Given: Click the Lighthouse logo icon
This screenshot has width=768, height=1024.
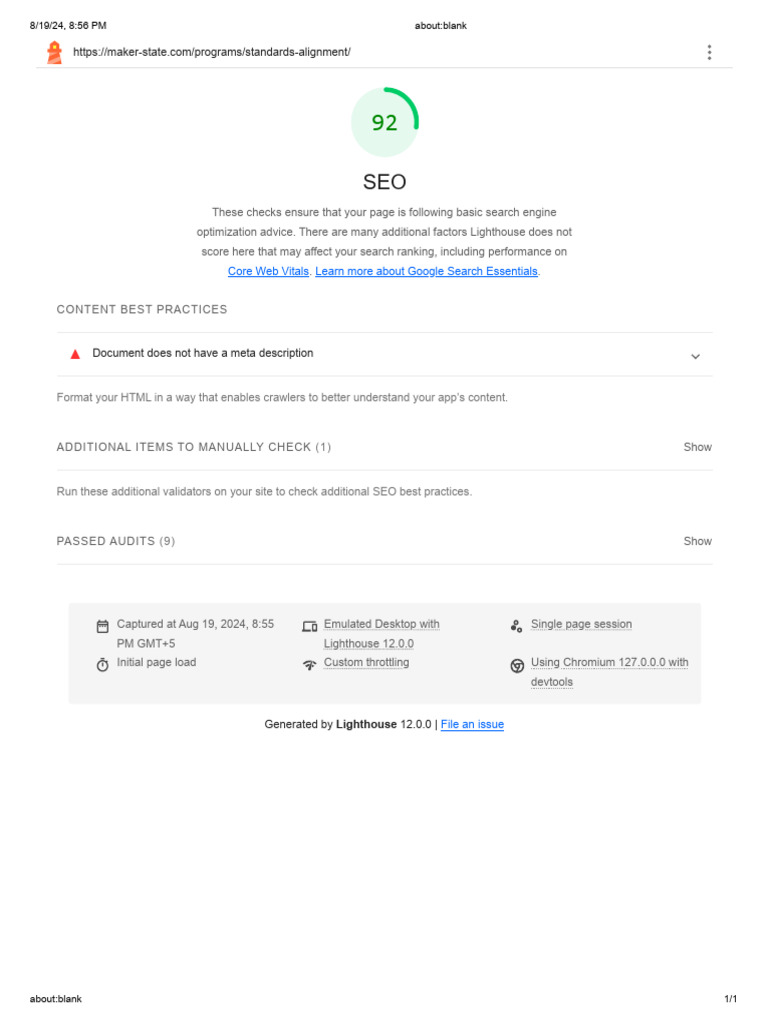Looking at the screenshot, I should [54, 53].
